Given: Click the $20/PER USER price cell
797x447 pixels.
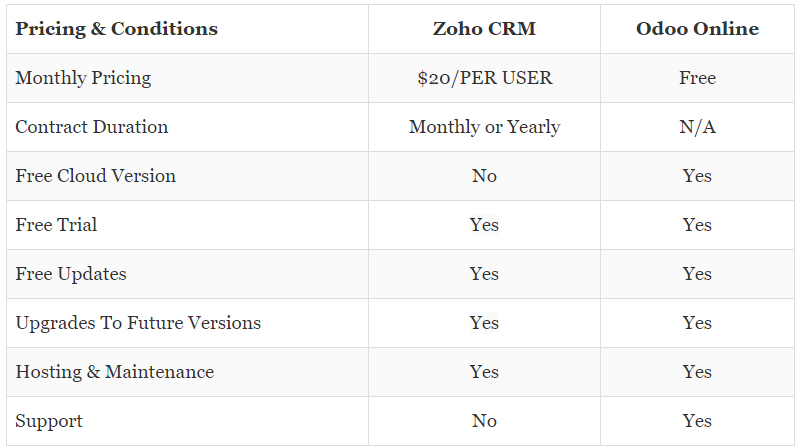Looking at the screenshot, I should pos(484,78).
